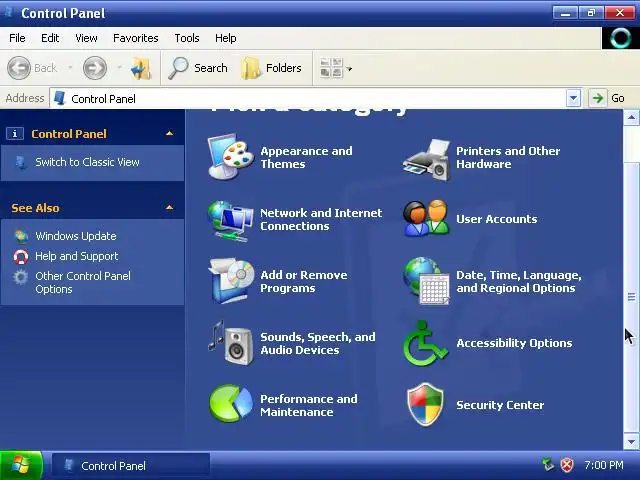The width and height of the screenshot is (640, 480).
Task: Click the Help and Support lifebuoy icon
Action: pos(21,256)
